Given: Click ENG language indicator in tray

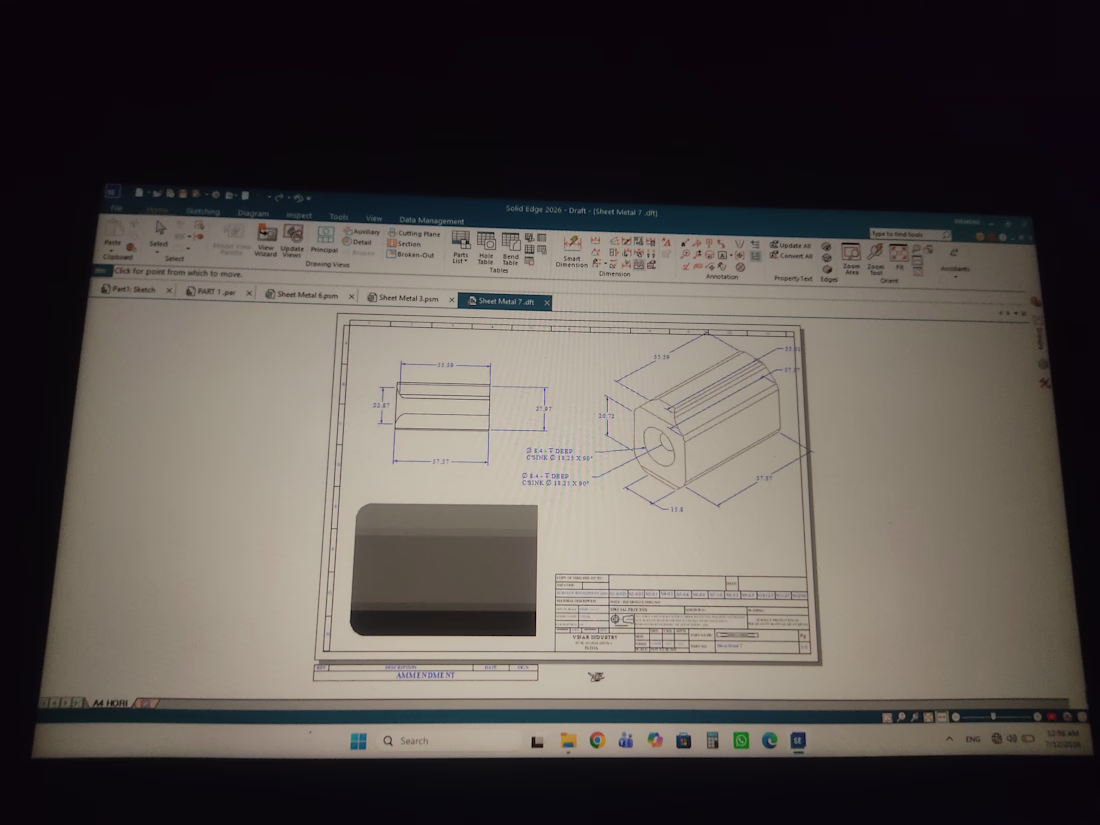Looking at the screenshot, I should 972,739.
